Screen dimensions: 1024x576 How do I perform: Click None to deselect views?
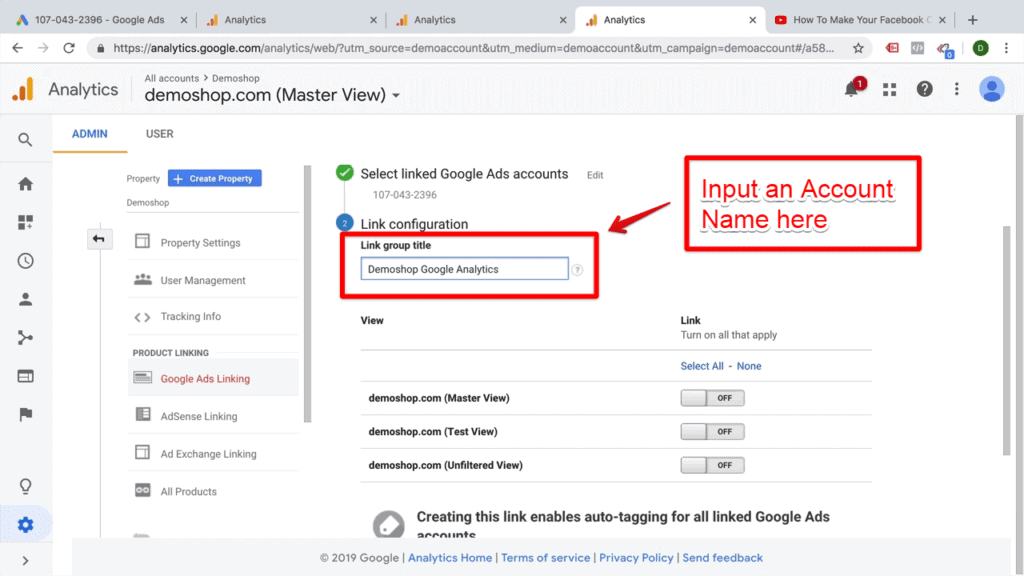[749, 366]
